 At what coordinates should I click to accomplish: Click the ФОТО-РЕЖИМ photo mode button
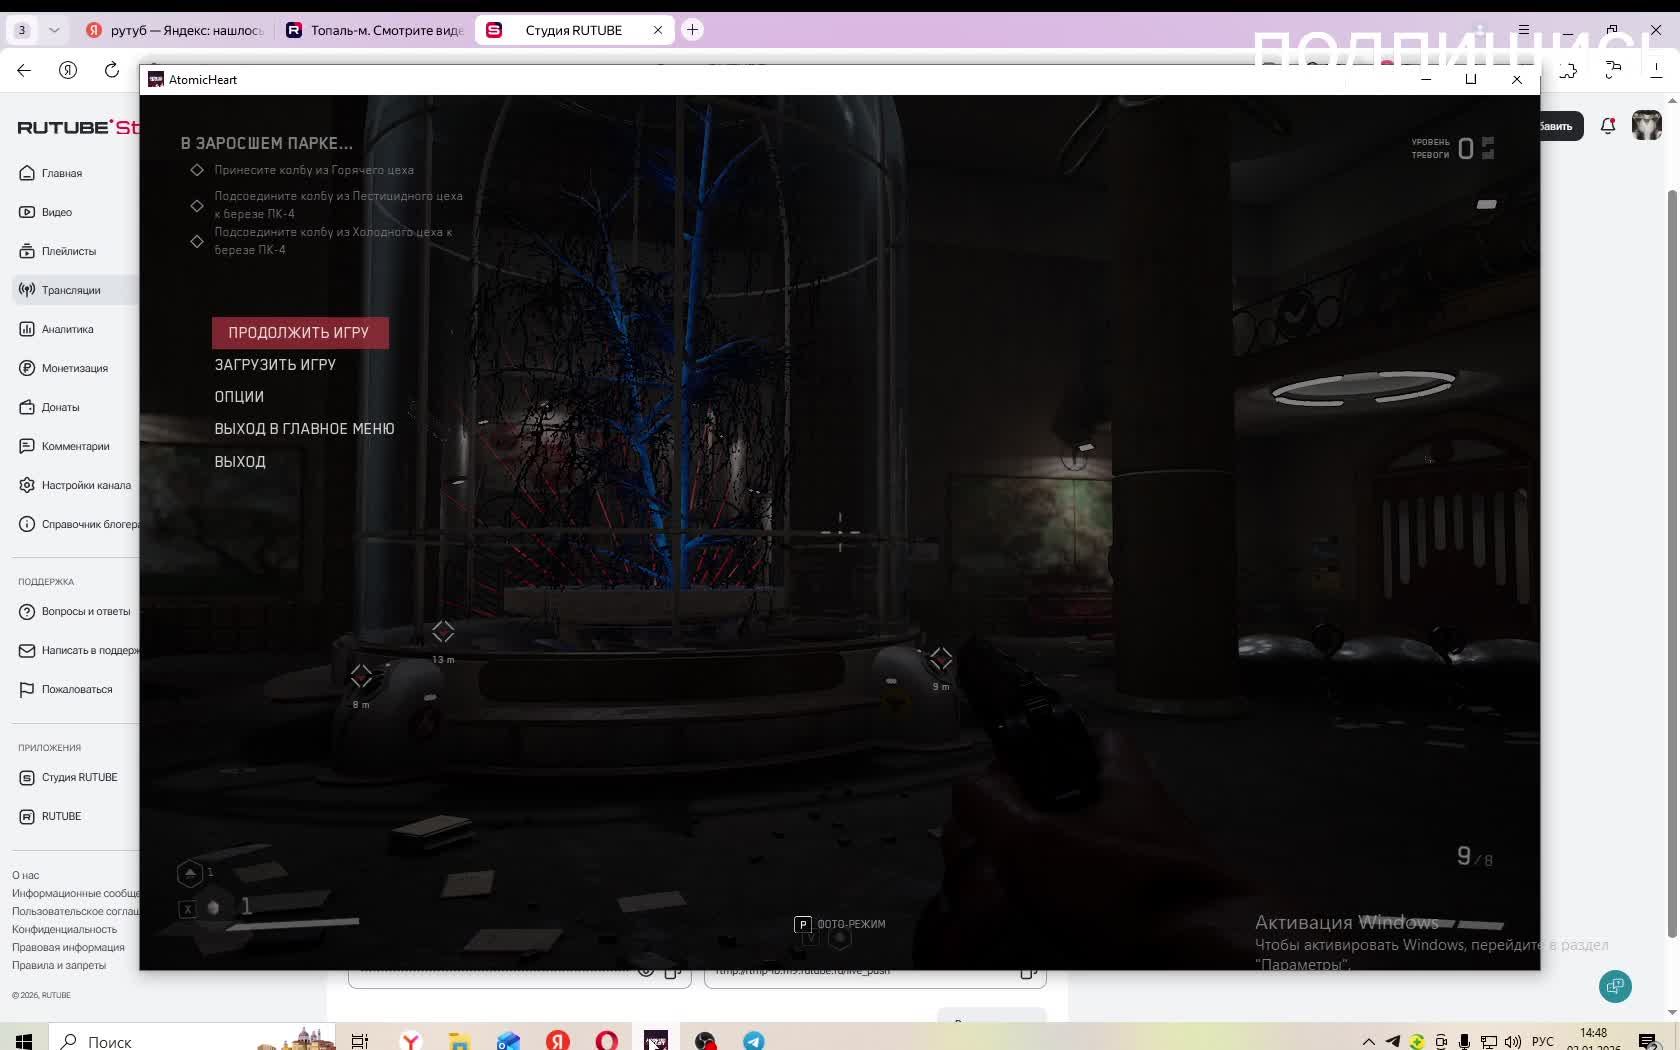[840, 924]
